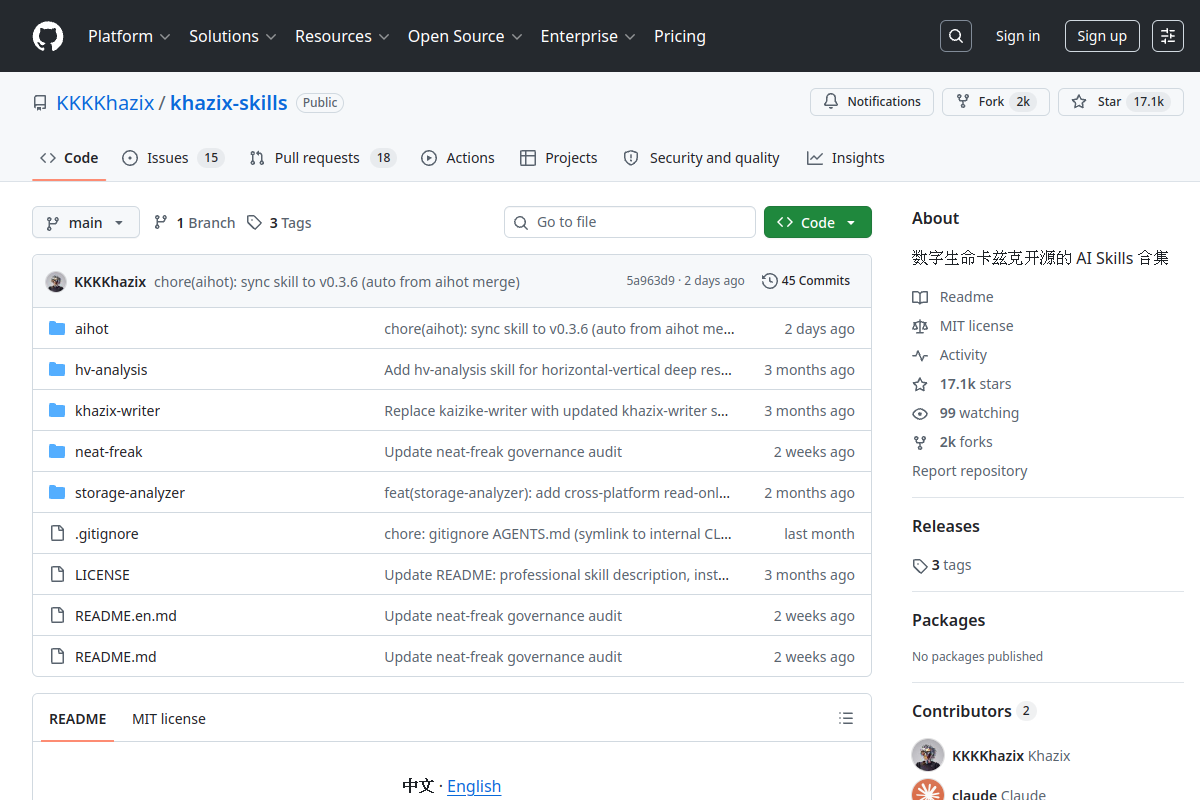
Task: Open the README.en.md file
Action: coord(126,616)
